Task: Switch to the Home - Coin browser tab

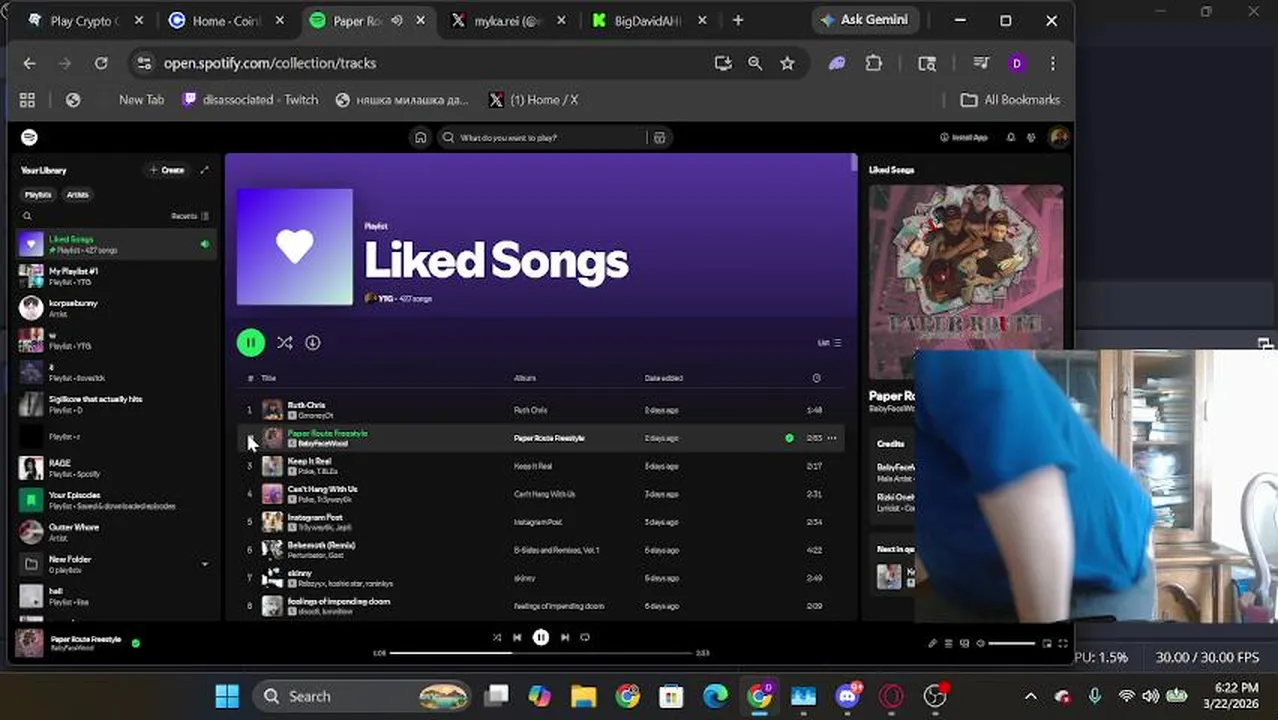Action: 227,20
